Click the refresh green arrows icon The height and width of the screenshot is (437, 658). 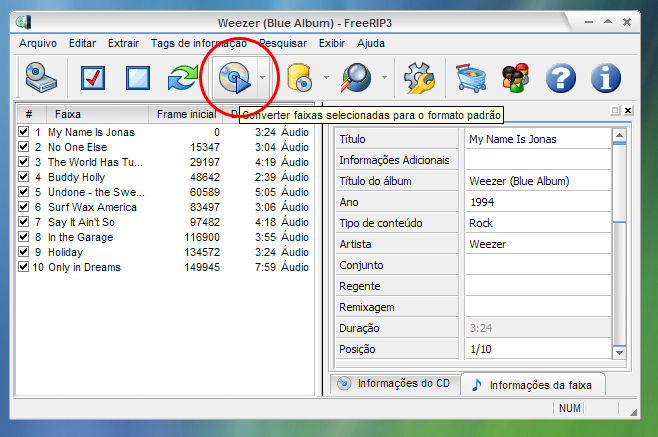point(183,78)
